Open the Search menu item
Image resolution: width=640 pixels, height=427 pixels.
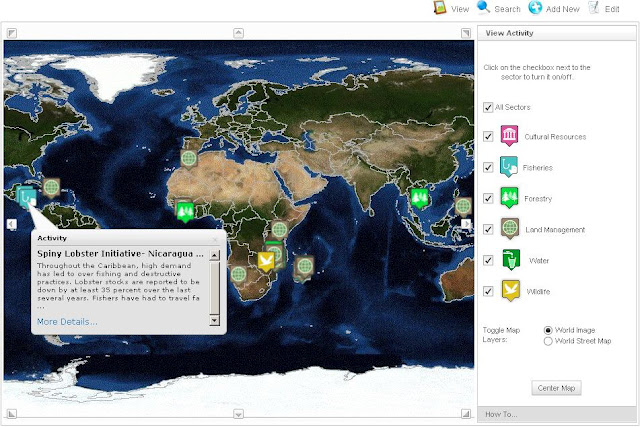[499, 8]
